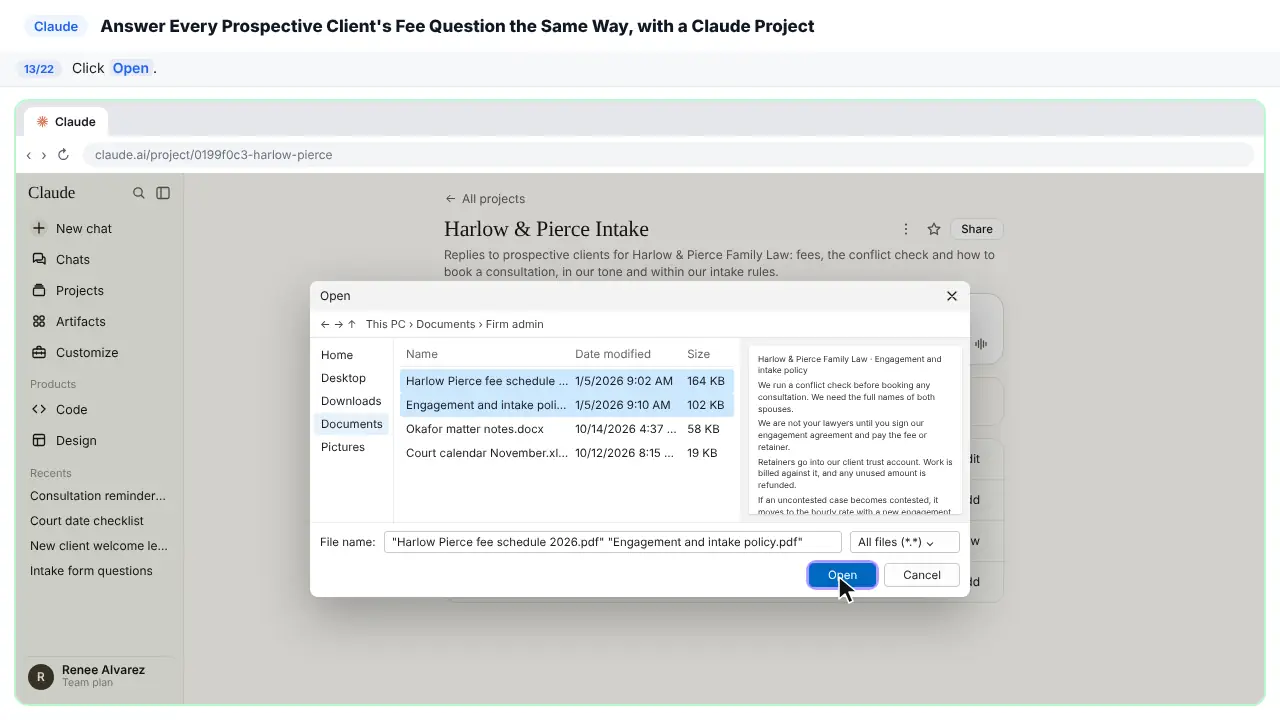
Task: Select Home in the dialog navigation pane
Action: [x=352, y=355]
